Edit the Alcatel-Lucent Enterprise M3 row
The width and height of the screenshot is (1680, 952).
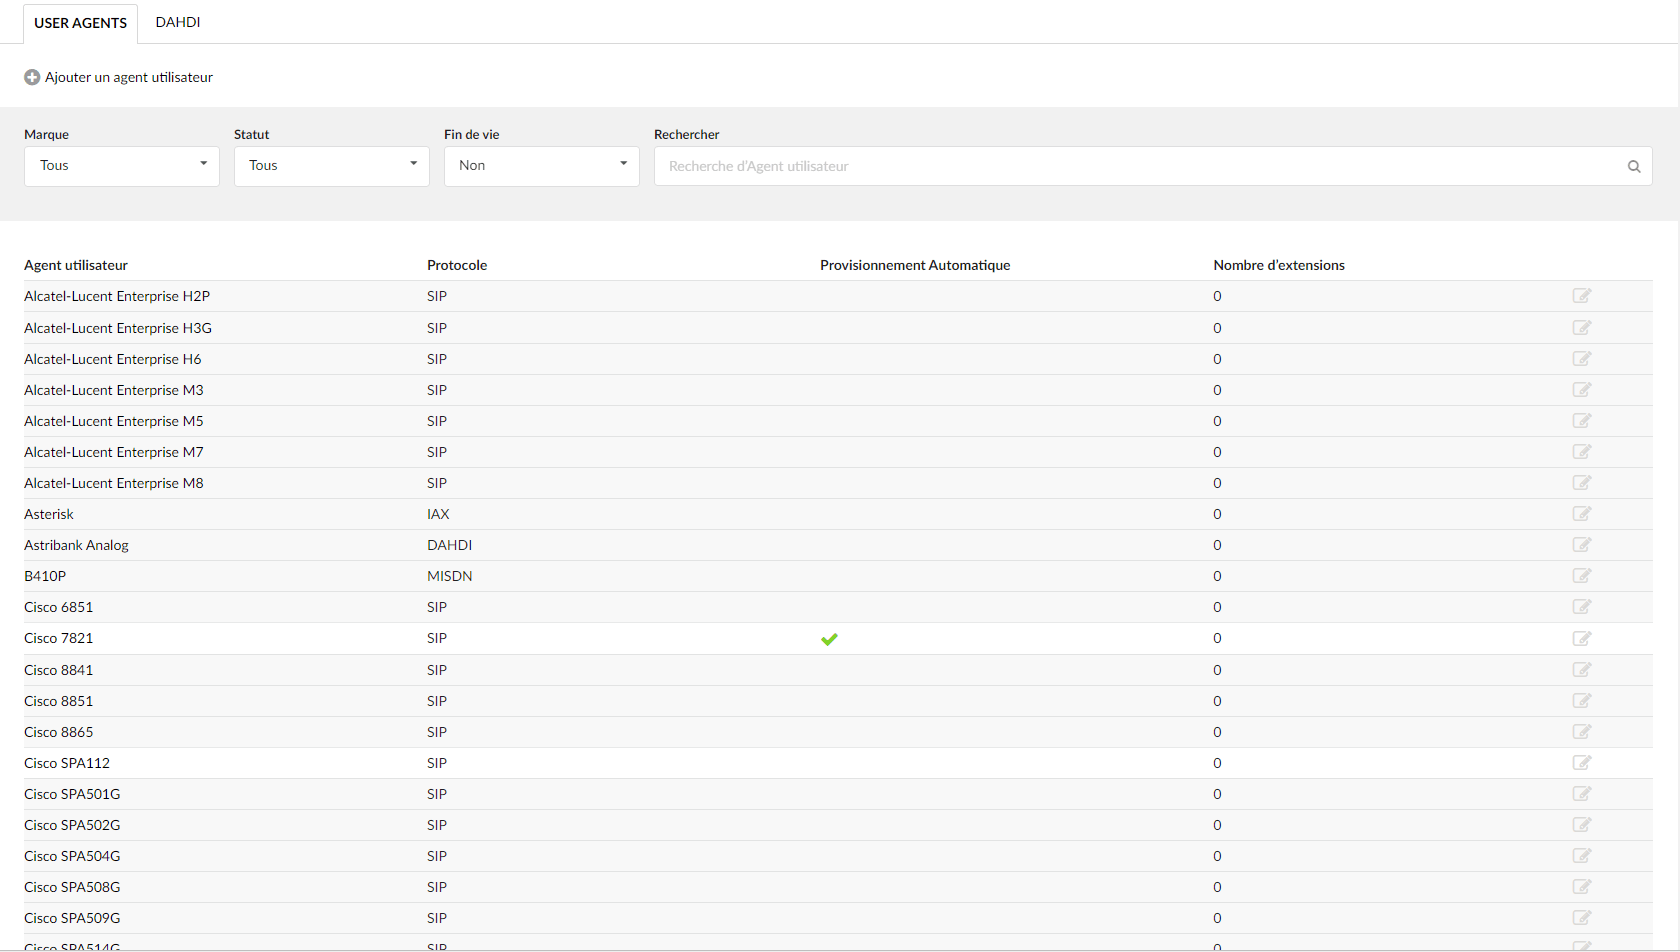(1582, 390)
